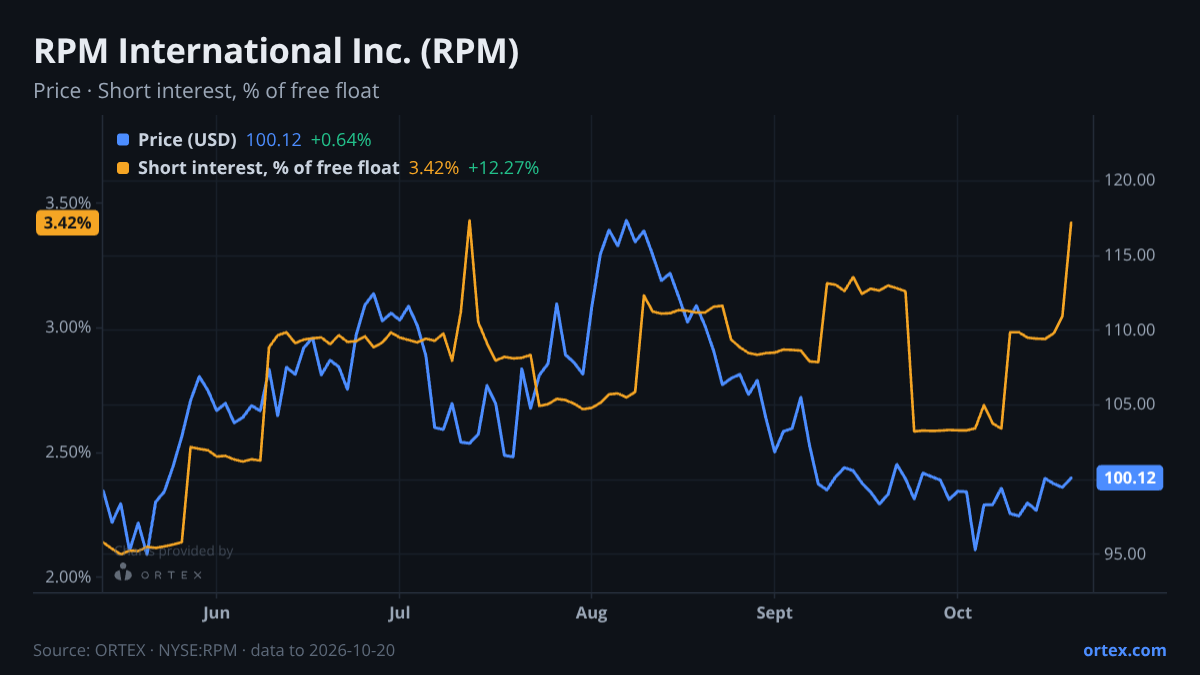Screen dimensions: 1200x675
Task: Click the blue 100.12 axis marker
Action: pyautogui.click(x=1131, y=478)
